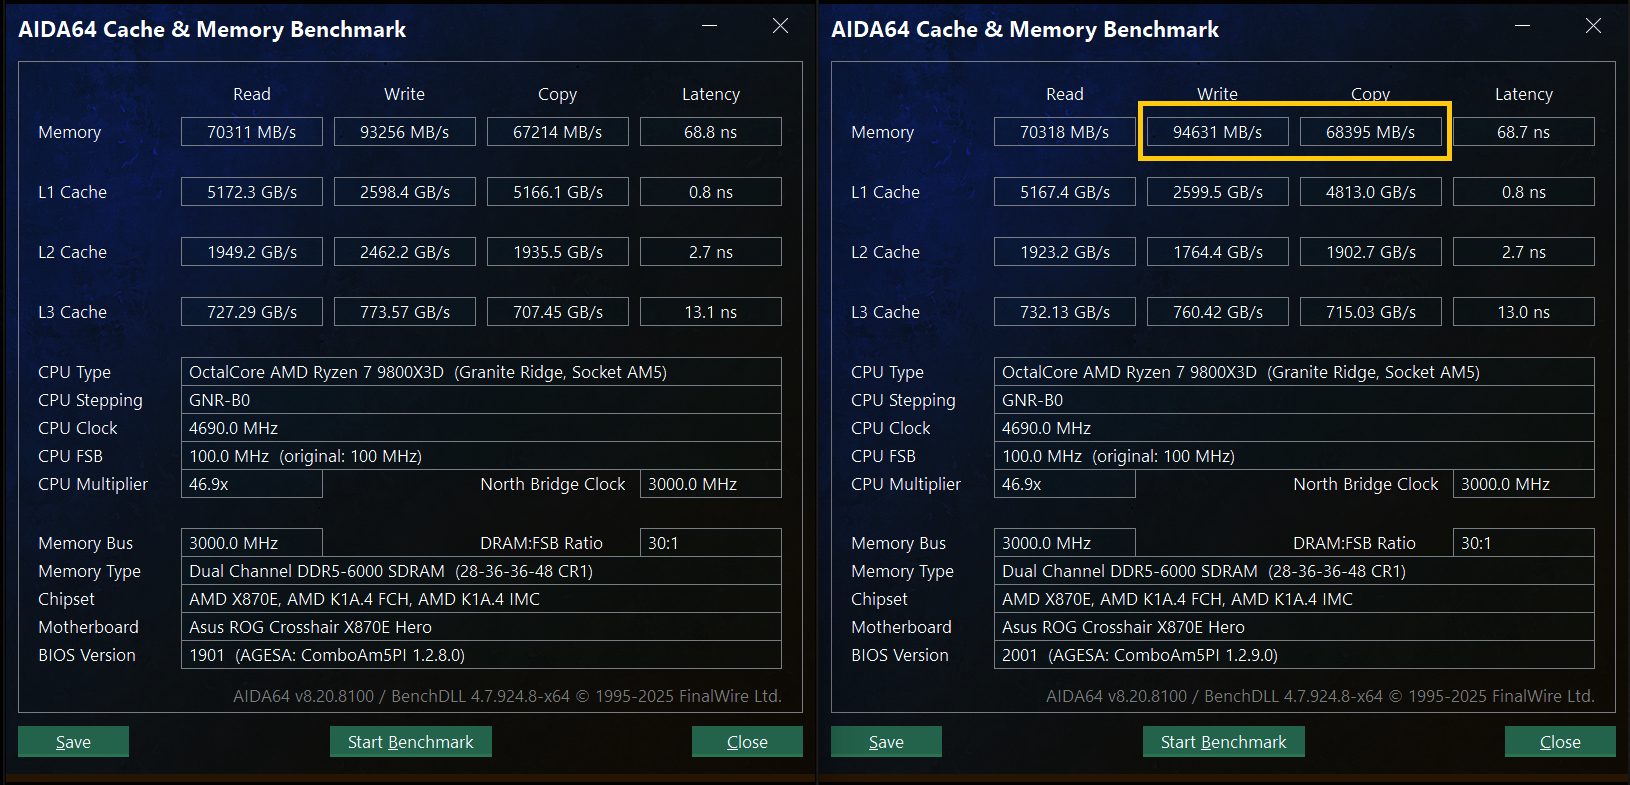Select Memory Copy value 67214 MB/s
This screenshot has width=1630, height=785.
(x=558, y=132)
